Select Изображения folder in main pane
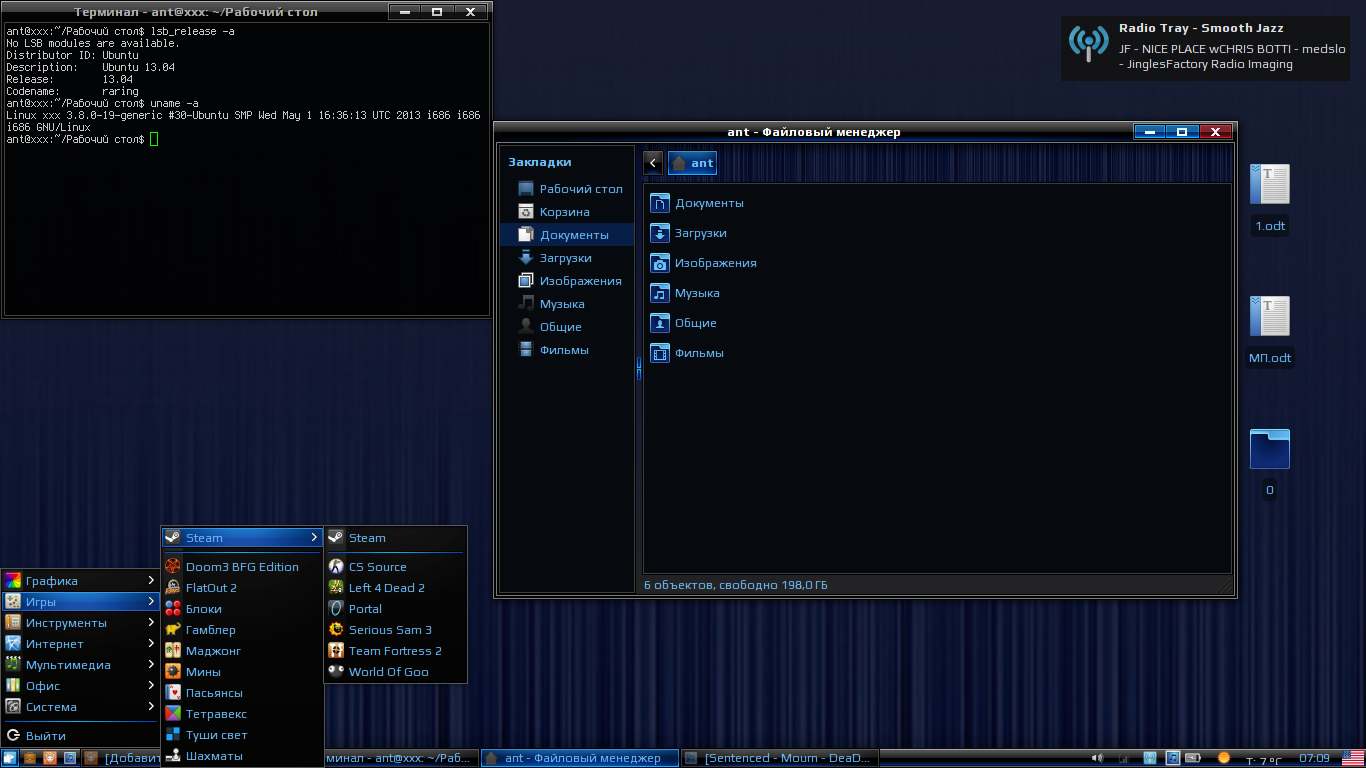 coord(704,263)
